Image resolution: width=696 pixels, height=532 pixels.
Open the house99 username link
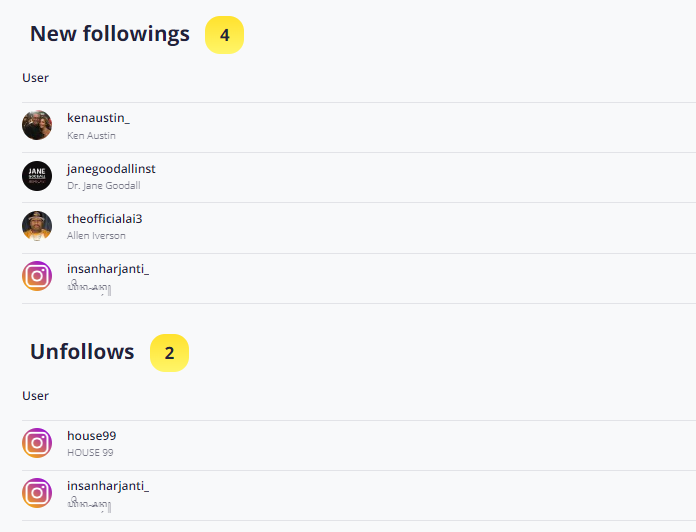pos(91,436)
